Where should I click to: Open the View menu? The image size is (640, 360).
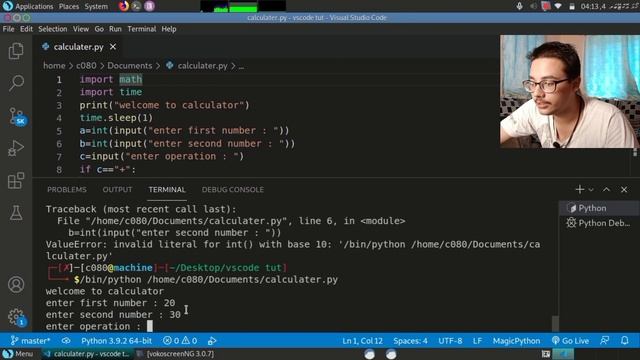click(x=81, y=29)
